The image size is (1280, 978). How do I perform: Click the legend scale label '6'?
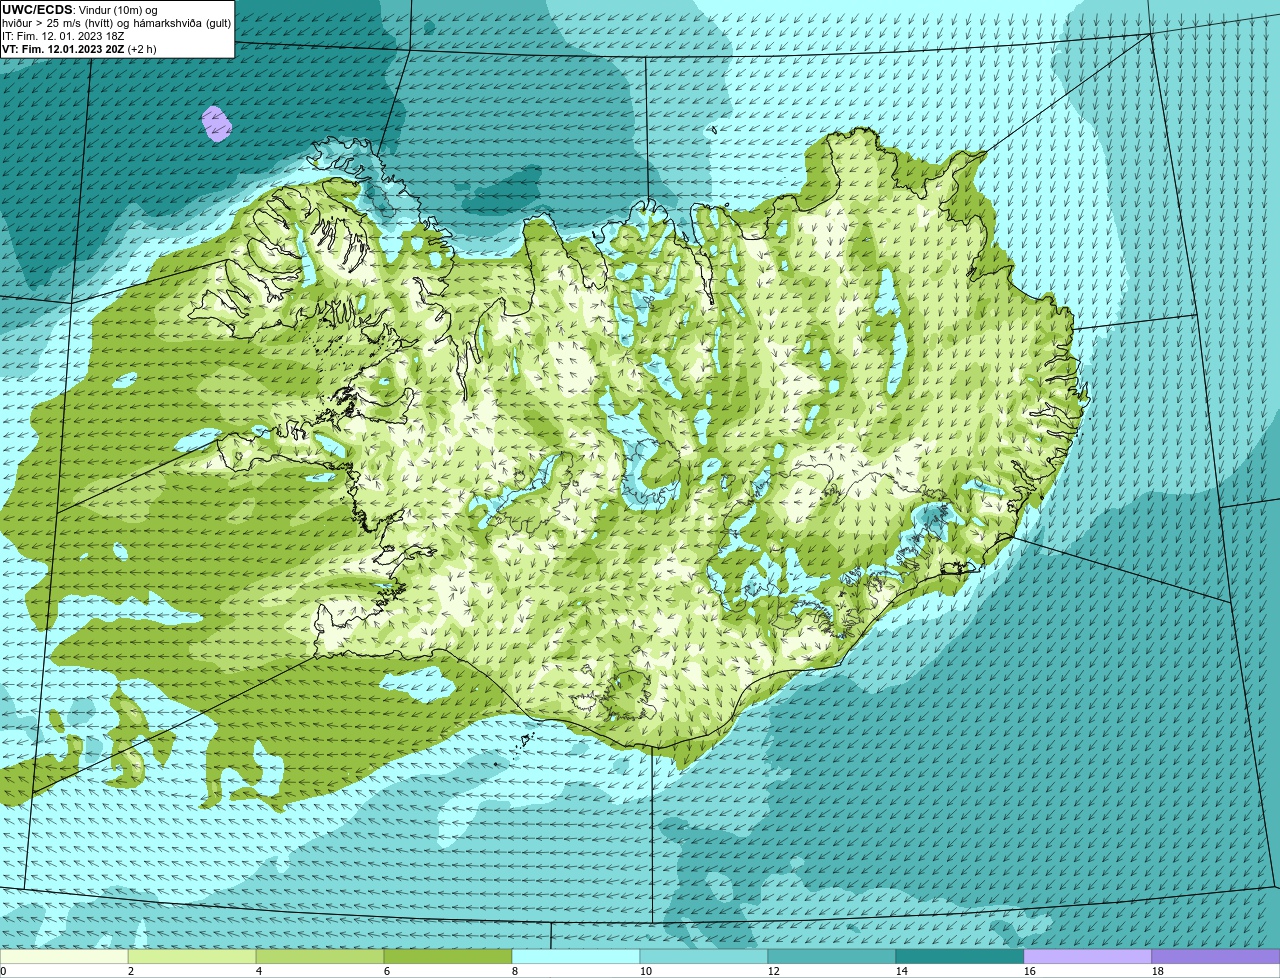(386, 971)
